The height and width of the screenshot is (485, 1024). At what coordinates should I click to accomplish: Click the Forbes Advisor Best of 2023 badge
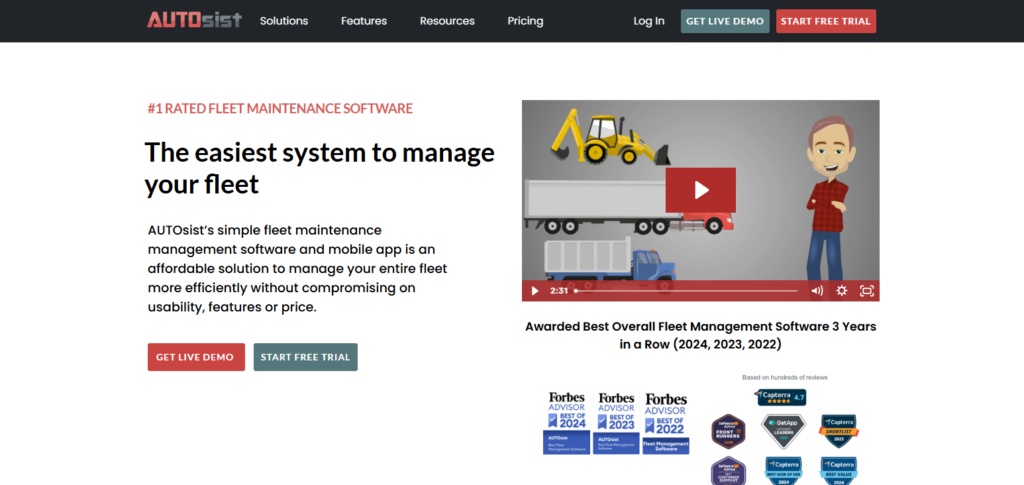616,422
